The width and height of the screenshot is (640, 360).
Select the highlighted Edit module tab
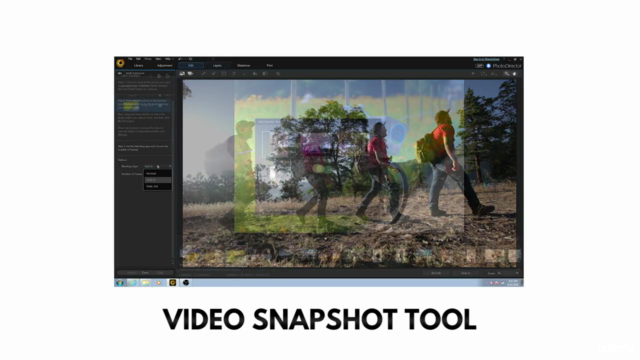pos(191,66)
